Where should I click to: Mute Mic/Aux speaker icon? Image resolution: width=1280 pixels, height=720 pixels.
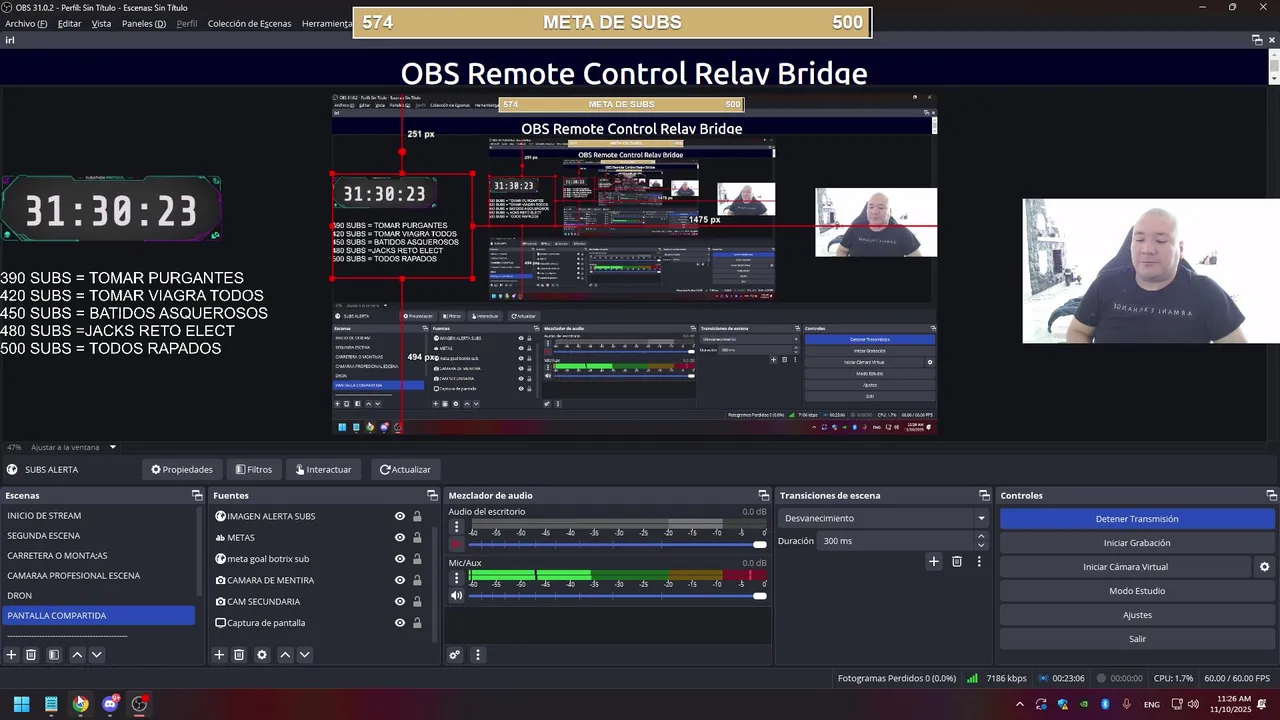pos(457,596)
